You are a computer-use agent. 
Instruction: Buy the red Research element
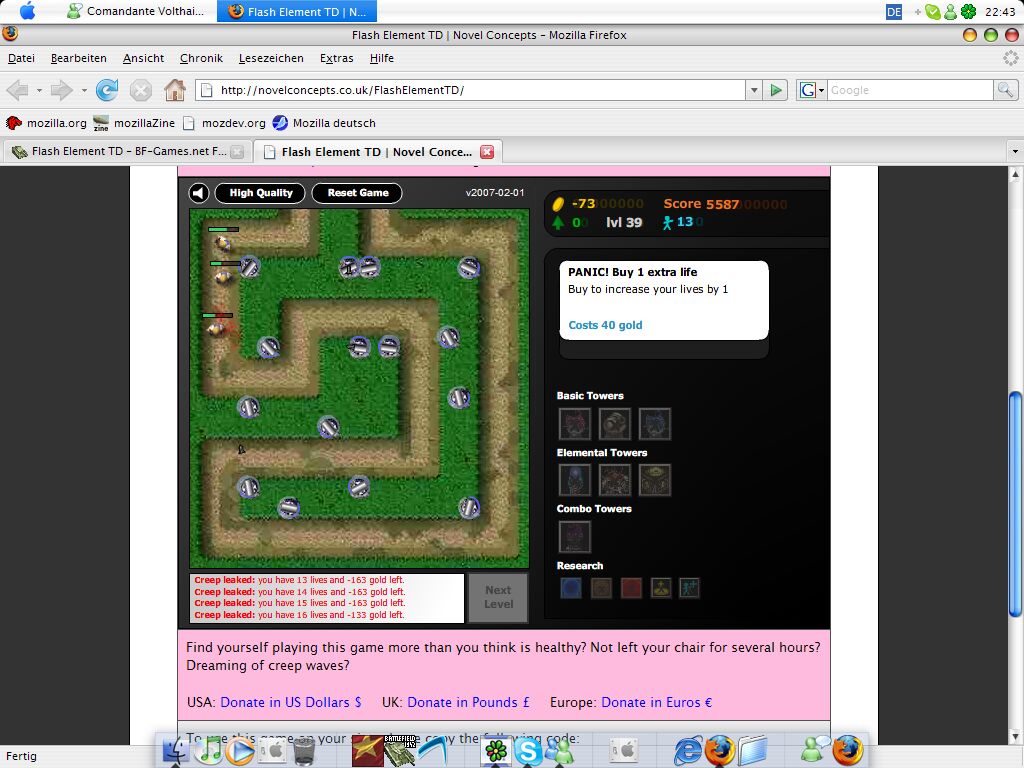click(632, 588)
